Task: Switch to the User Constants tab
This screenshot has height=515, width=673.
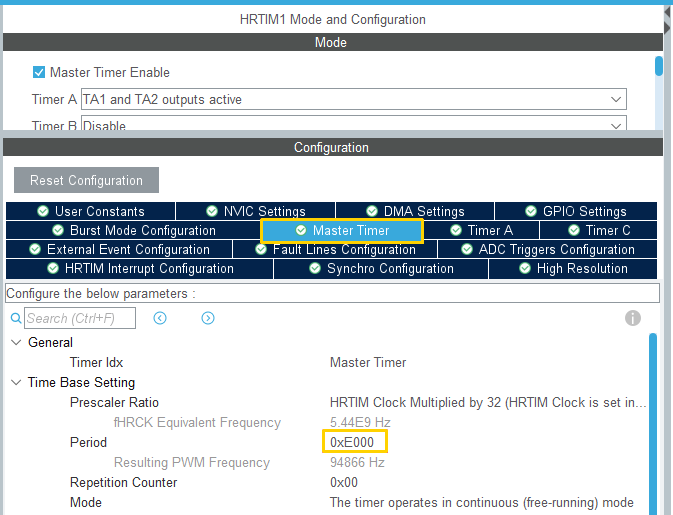Action: tap(91, 211)
